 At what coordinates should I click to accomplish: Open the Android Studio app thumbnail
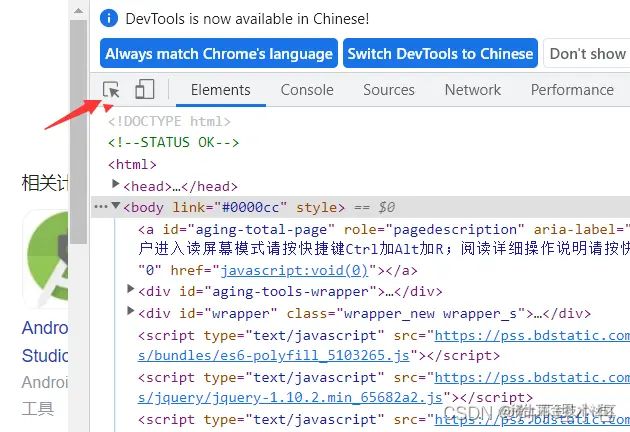tap(45, 259)
